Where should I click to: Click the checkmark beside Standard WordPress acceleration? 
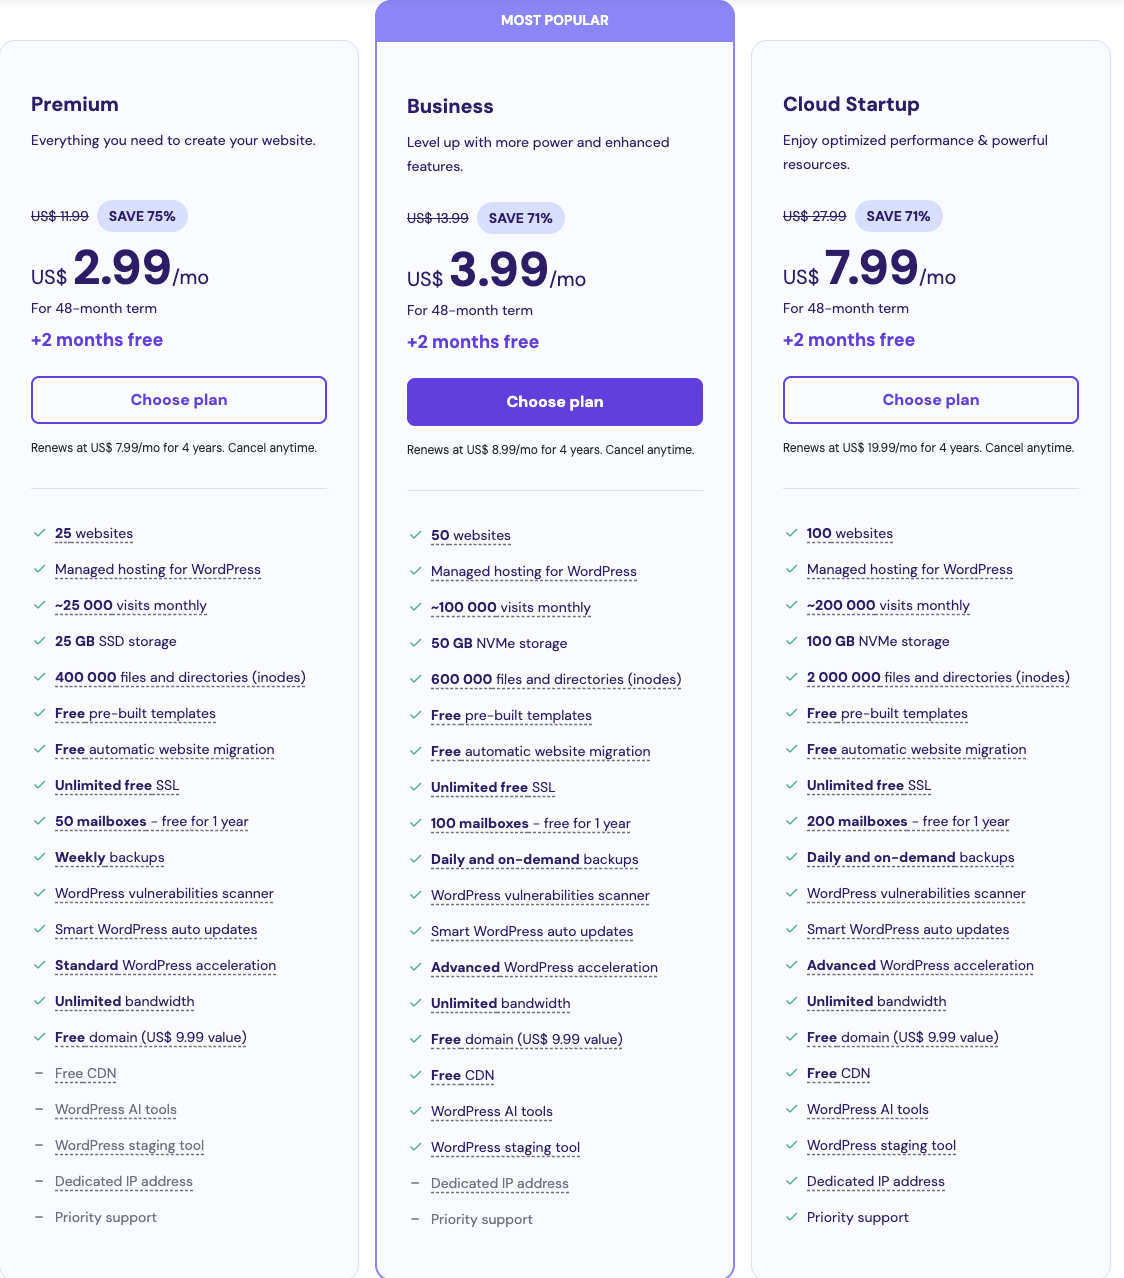click(x=39, y=965)
